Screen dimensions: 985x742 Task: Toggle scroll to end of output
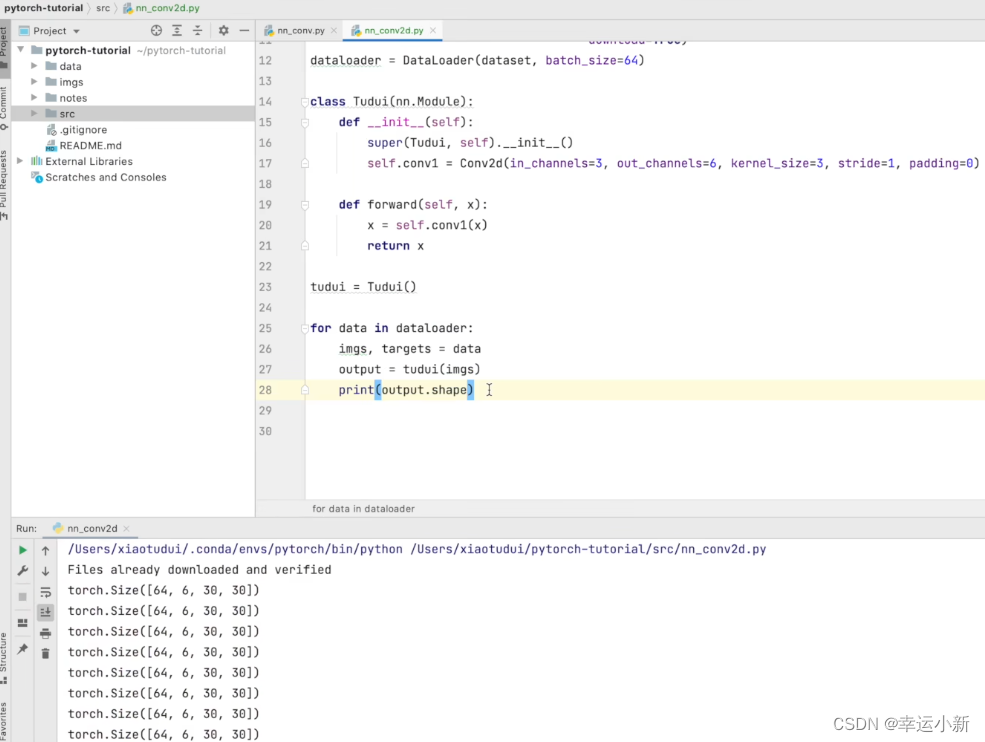coord(45,612)
